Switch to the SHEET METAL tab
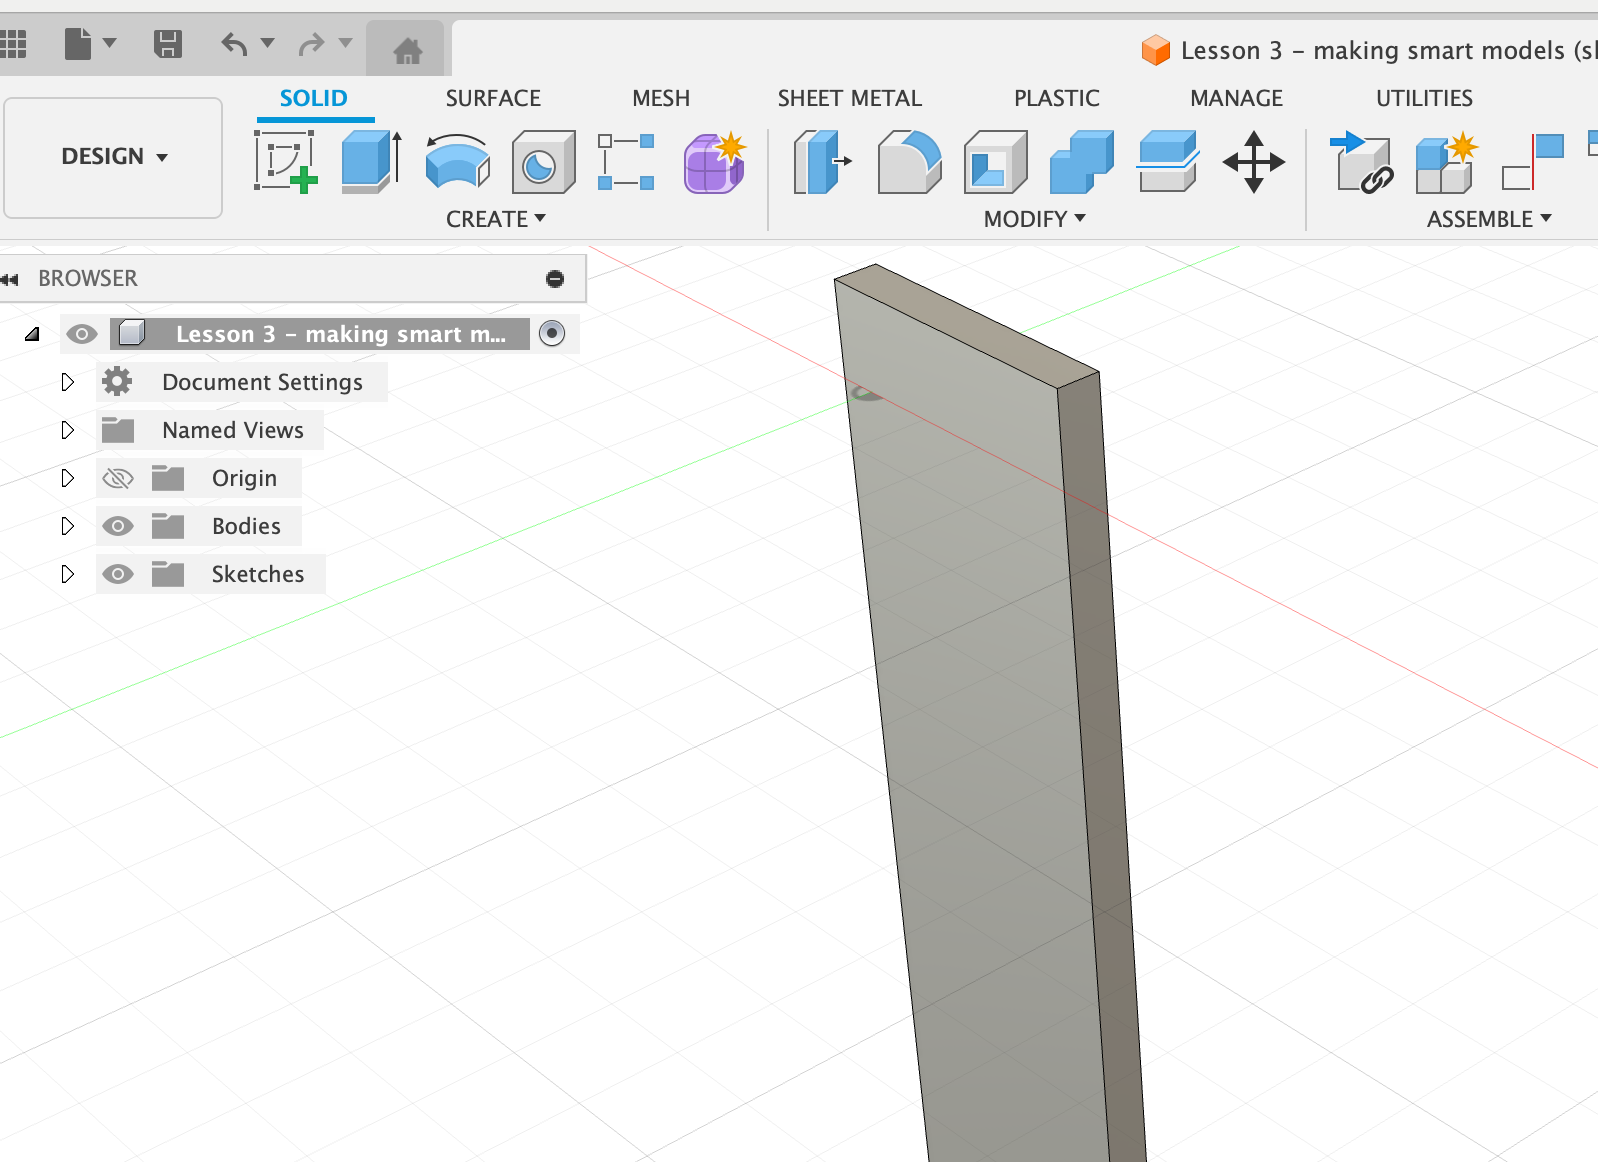The width and height of the screenshot is (1598, 1162). 849,98
